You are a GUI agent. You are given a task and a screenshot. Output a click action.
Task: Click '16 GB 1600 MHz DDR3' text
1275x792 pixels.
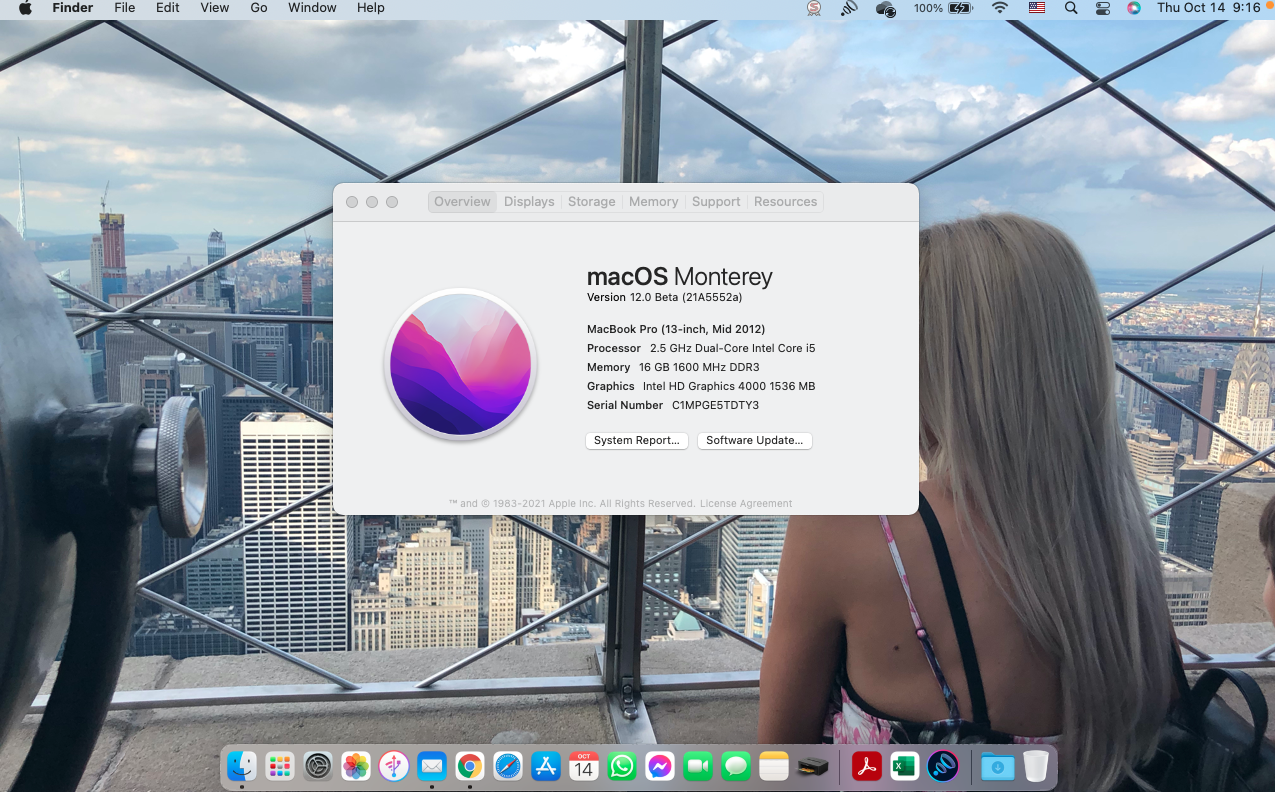(x=699, y=367)
